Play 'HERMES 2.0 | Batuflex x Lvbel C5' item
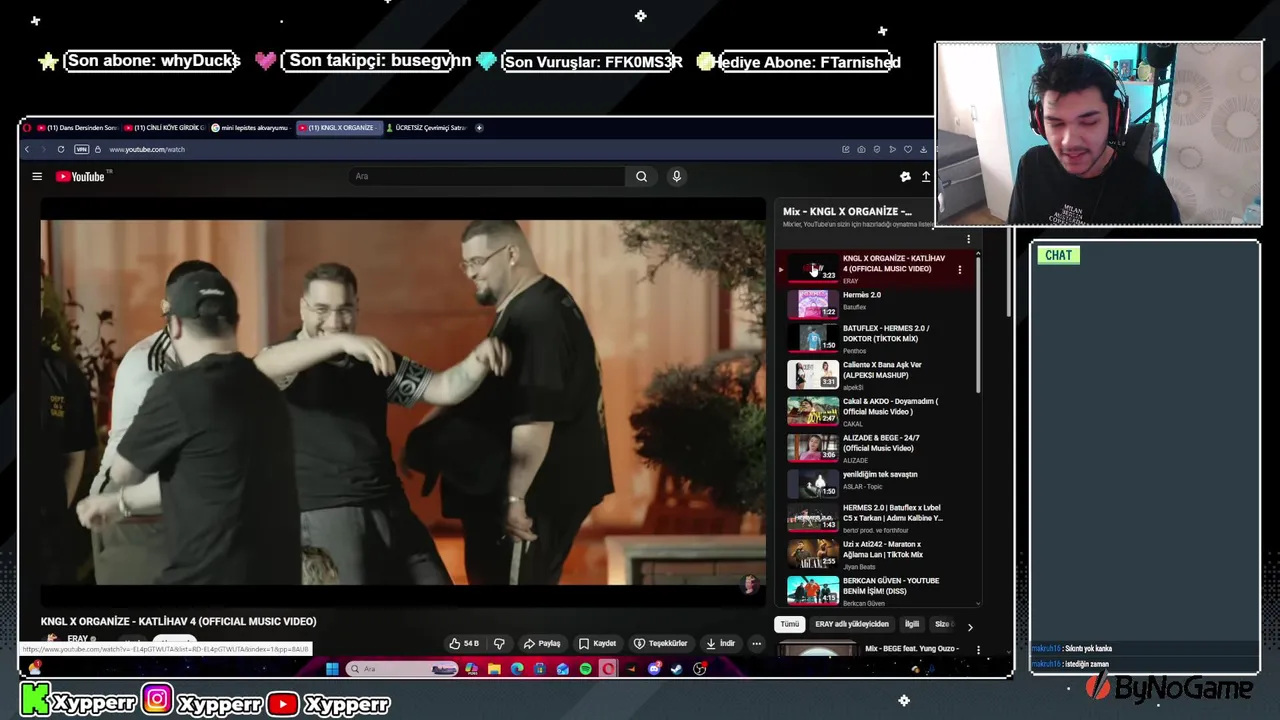The width and height of the screenshot is (1280, 720). [x=878, y=517]
